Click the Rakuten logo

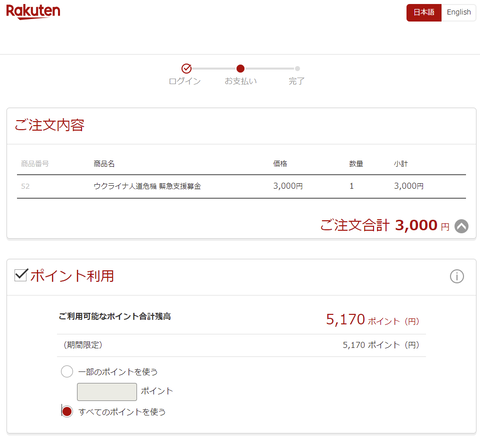click(33, 12)
